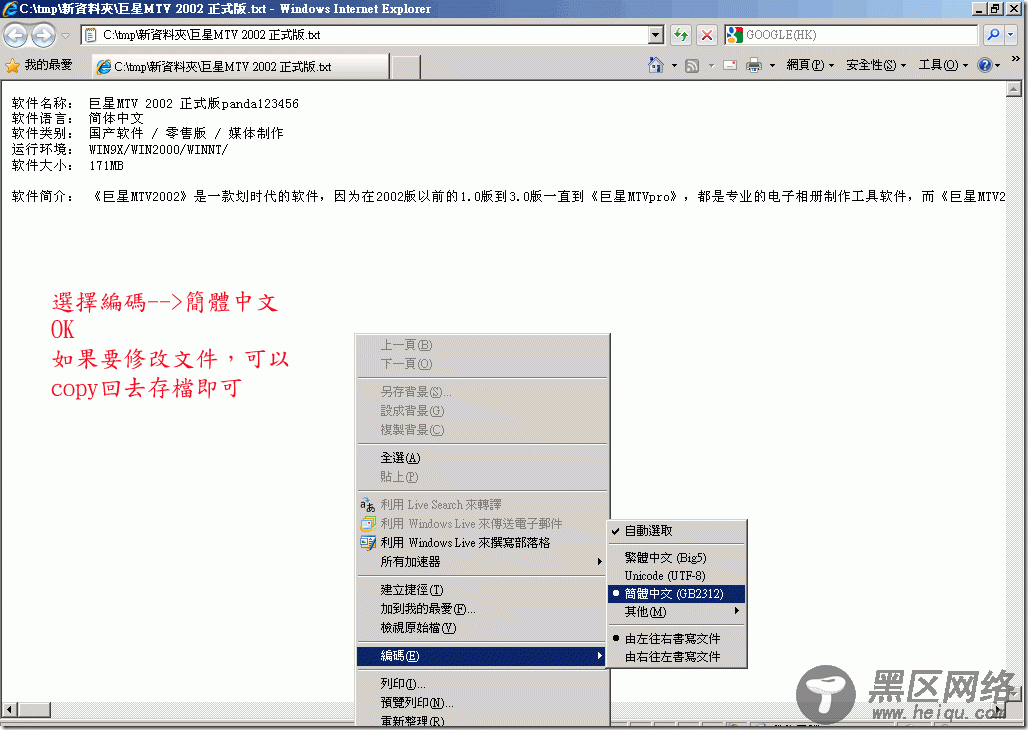Screen dimensions: 1028x730
Task: Select 簡體中文 (GB2312) encoding
Action: point(677,594)
